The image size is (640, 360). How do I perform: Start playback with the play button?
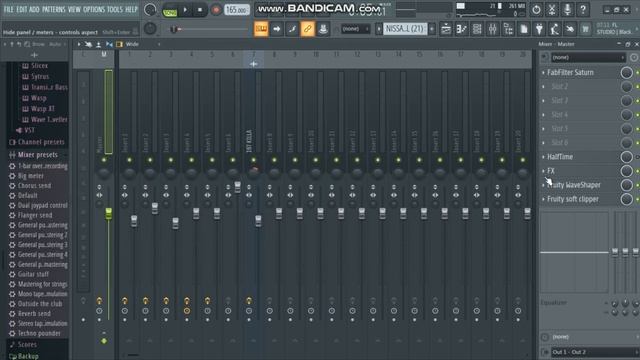(x=185, y=9)
